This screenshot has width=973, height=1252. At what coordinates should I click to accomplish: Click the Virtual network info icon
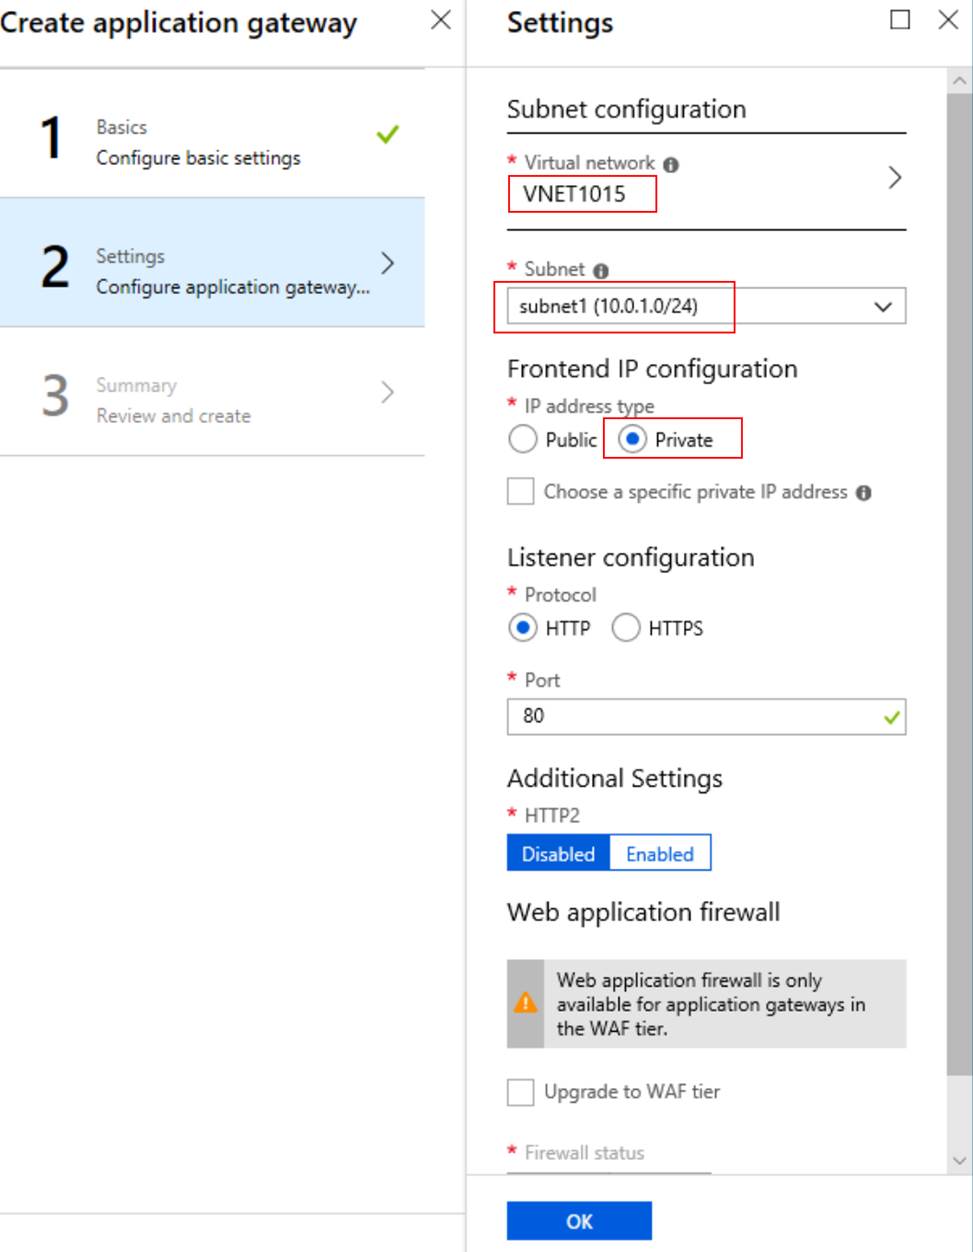(x=671, y=165)
